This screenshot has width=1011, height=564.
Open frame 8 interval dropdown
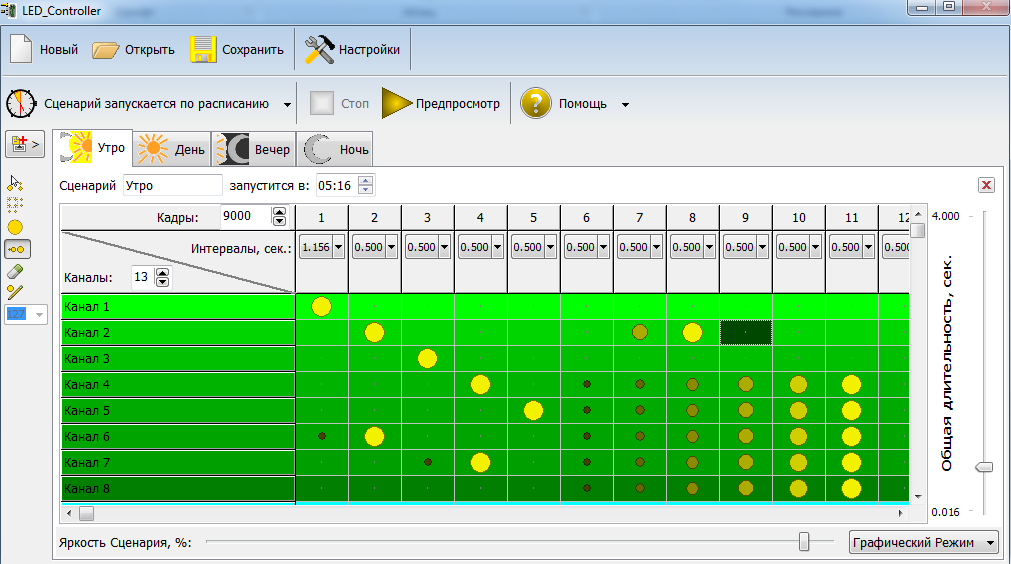coord(709,248)
